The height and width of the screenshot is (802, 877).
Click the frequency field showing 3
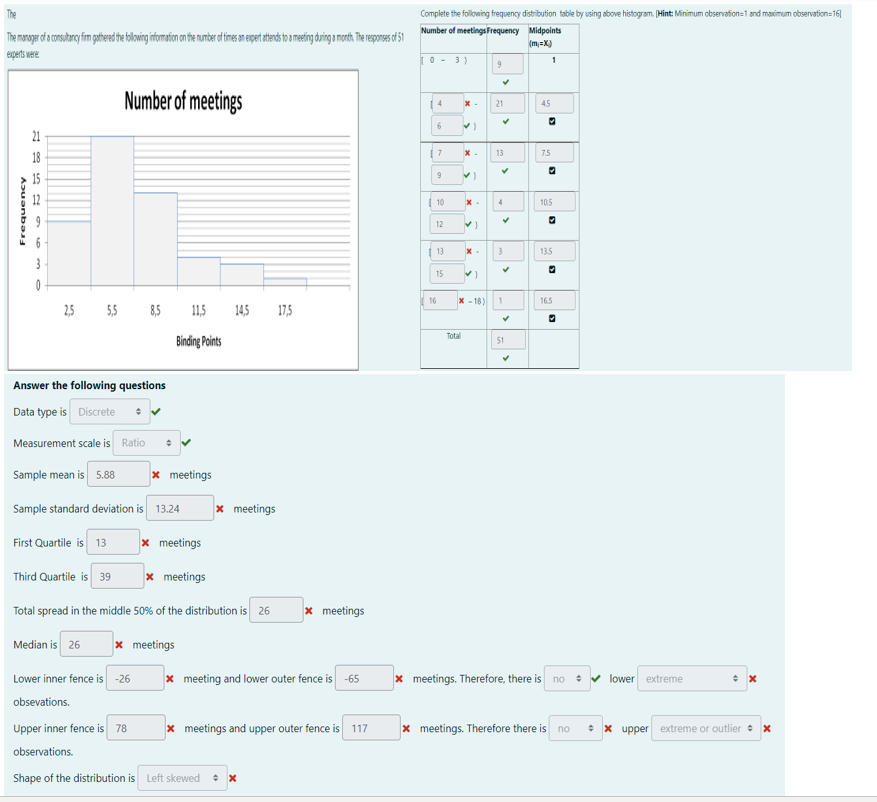coord(508,251)
